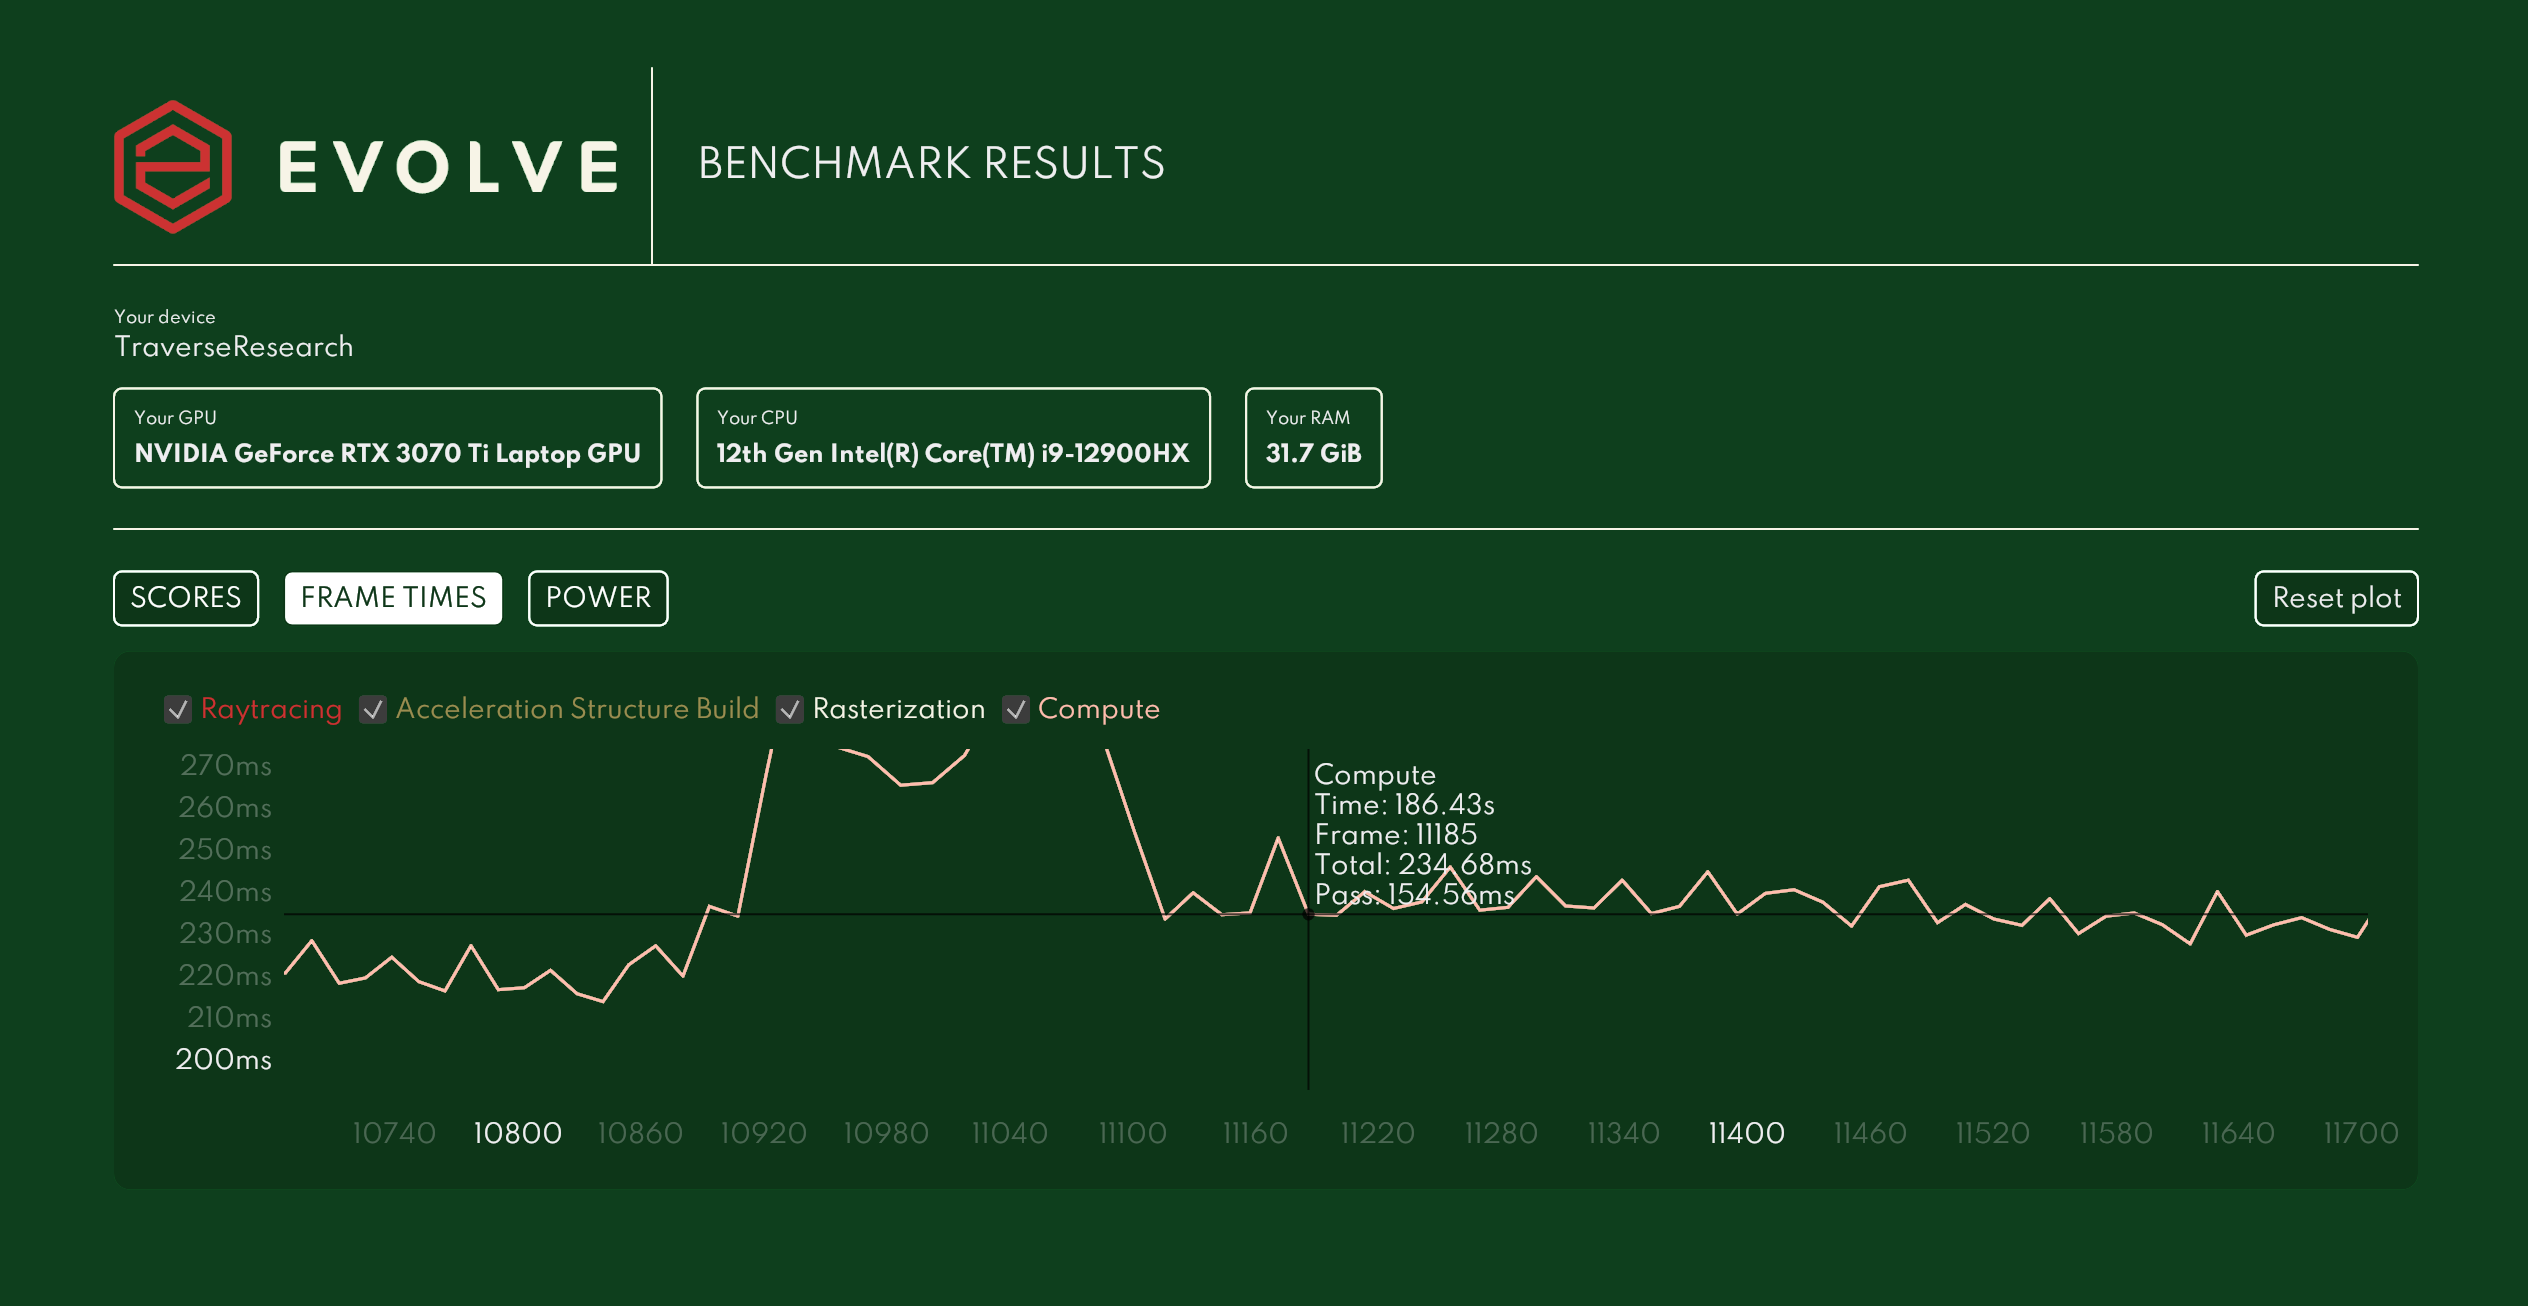
Task: Click the EVOLVE wordmark text
Action: coord(448,166)
